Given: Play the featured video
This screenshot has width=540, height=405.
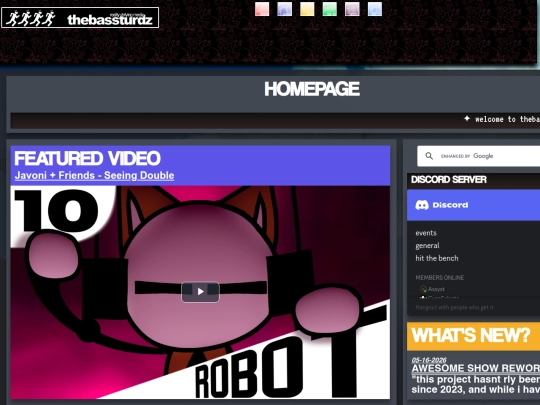Looking at the screenshot, I should [200, 292].
